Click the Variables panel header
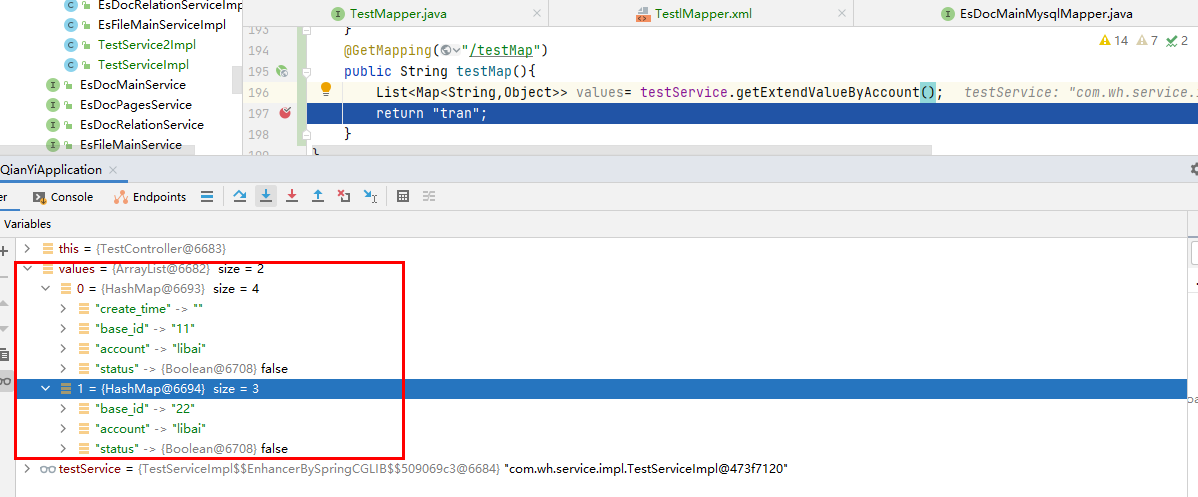 coord(28,224)
